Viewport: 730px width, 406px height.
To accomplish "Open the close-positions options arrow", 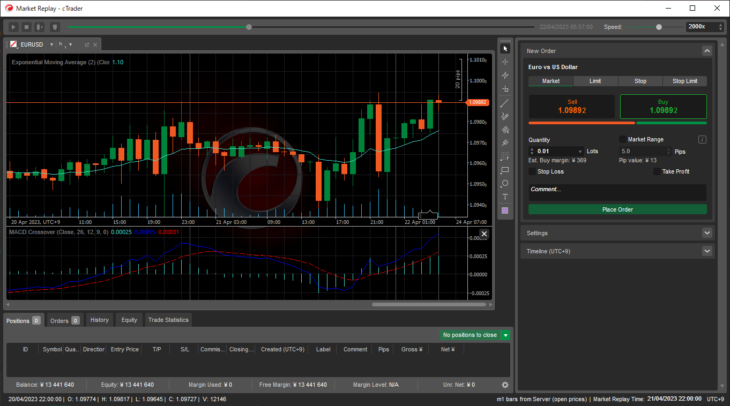I will [x=506, y=335].
